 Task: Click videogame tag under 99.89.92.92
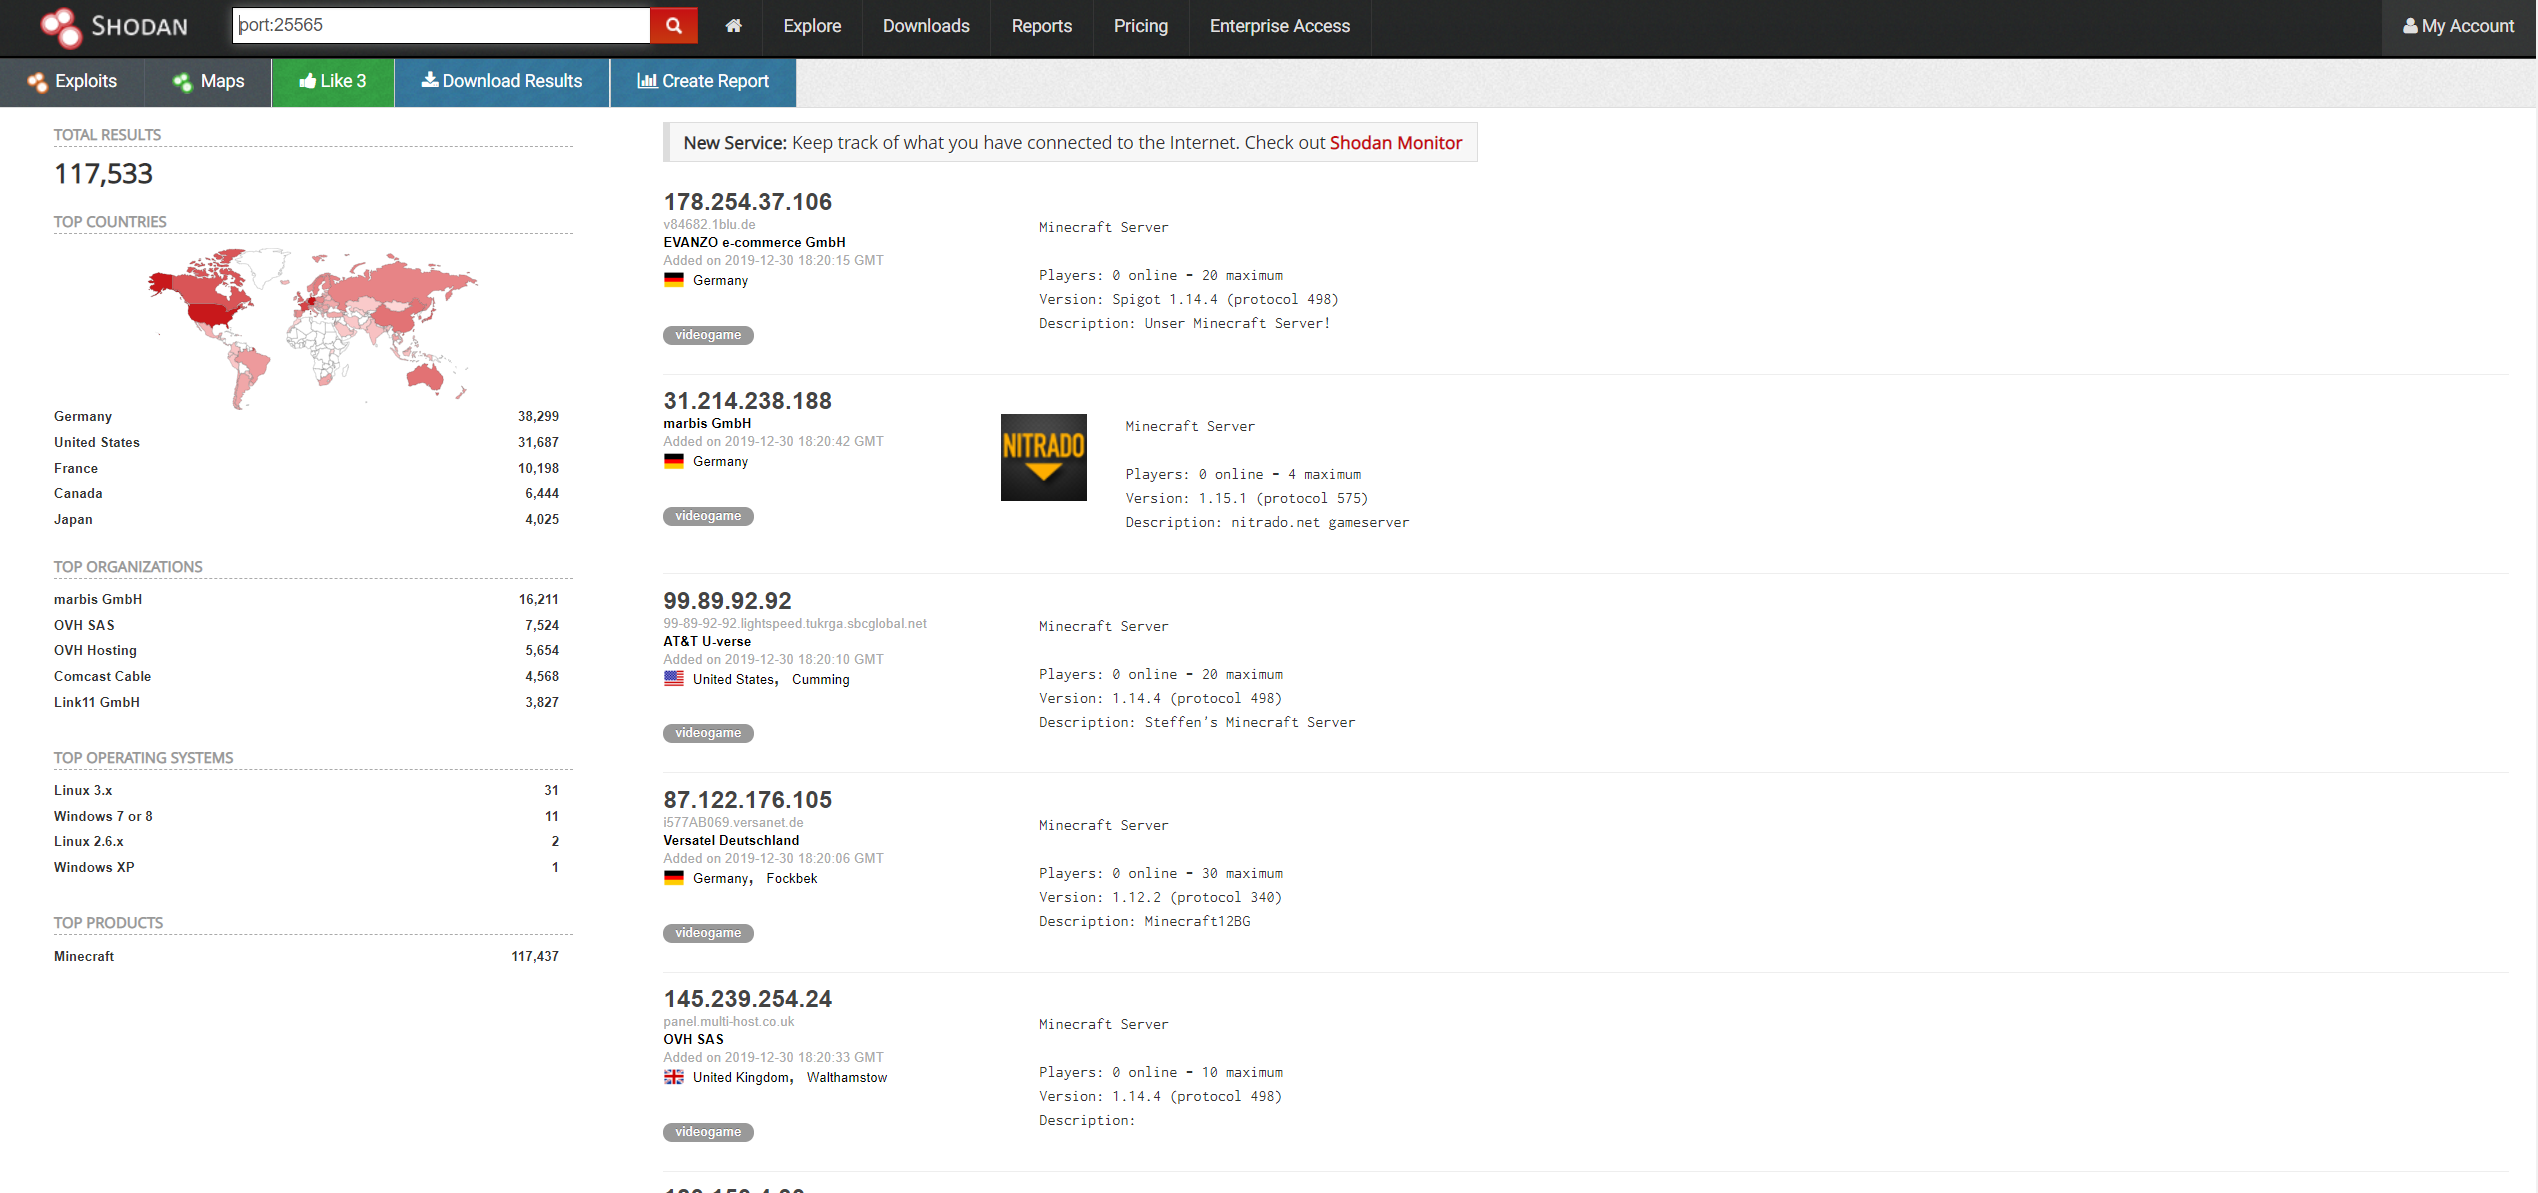coord(708,733)
